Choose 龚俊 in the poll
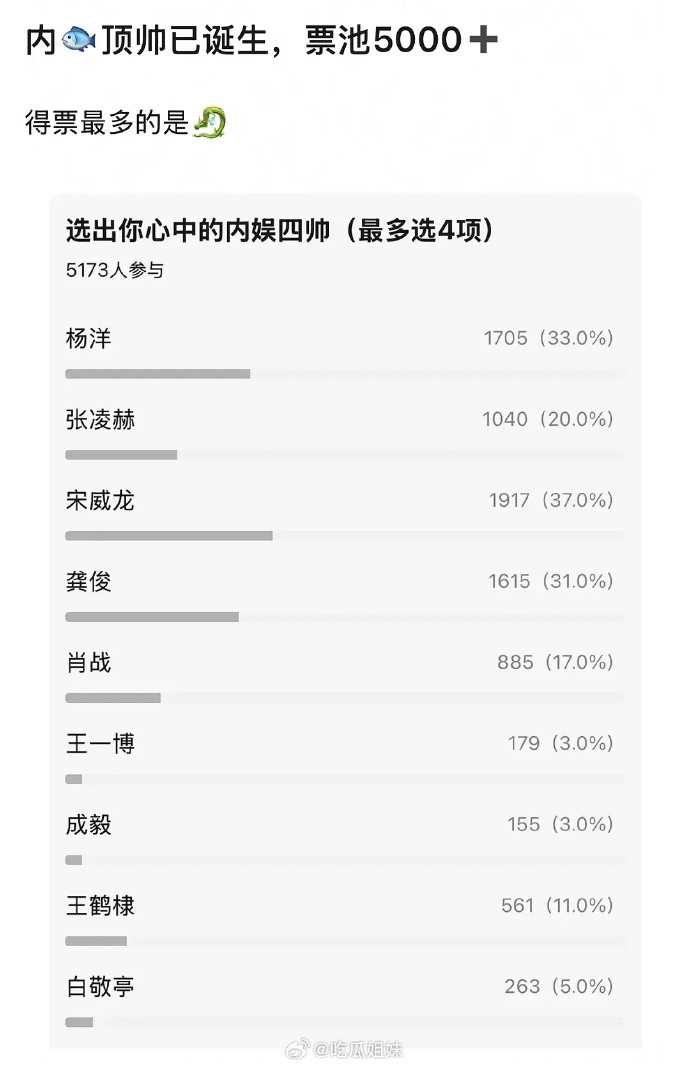Viewport: 690px width, 1066px height. pyautogui.click(x=345, y=597)
